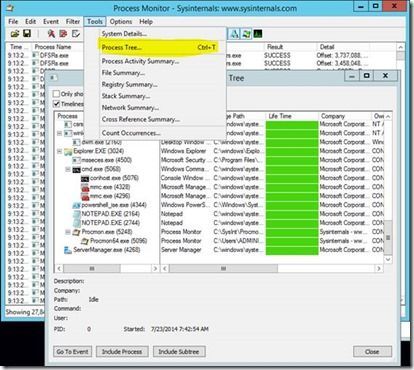Click the Open file toolbar icon
Screen dimensions: 414x370
point(15,34)
